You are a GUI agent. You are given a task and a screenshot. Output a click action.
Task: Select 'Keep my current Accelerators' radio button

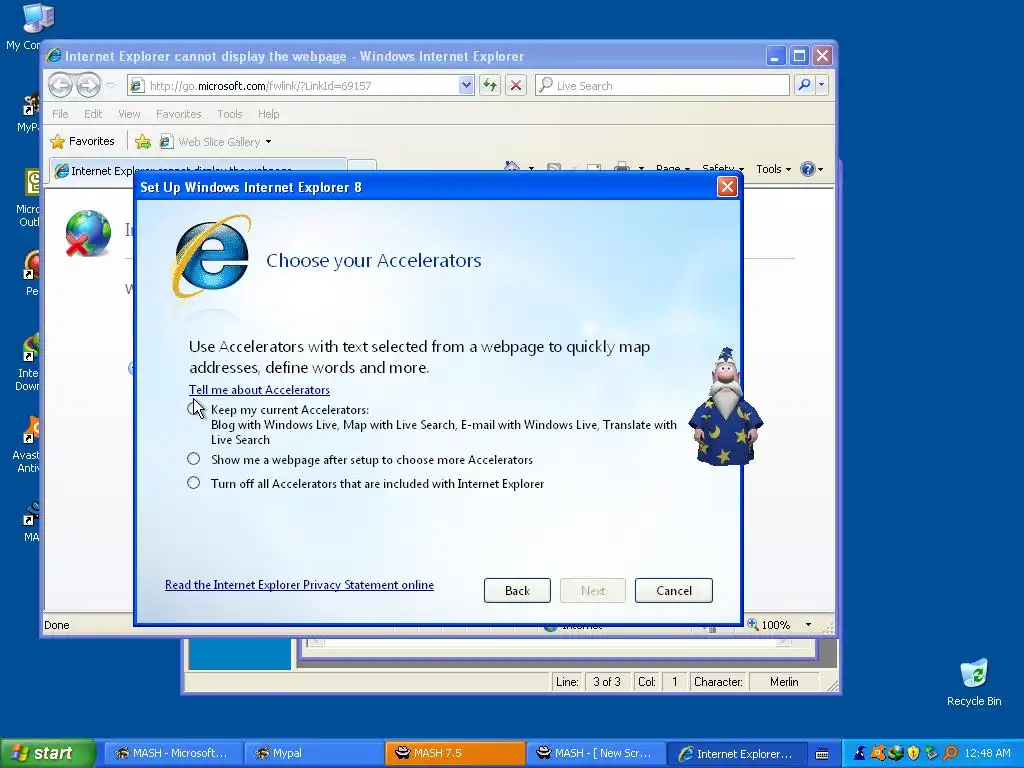coord(193,409)
